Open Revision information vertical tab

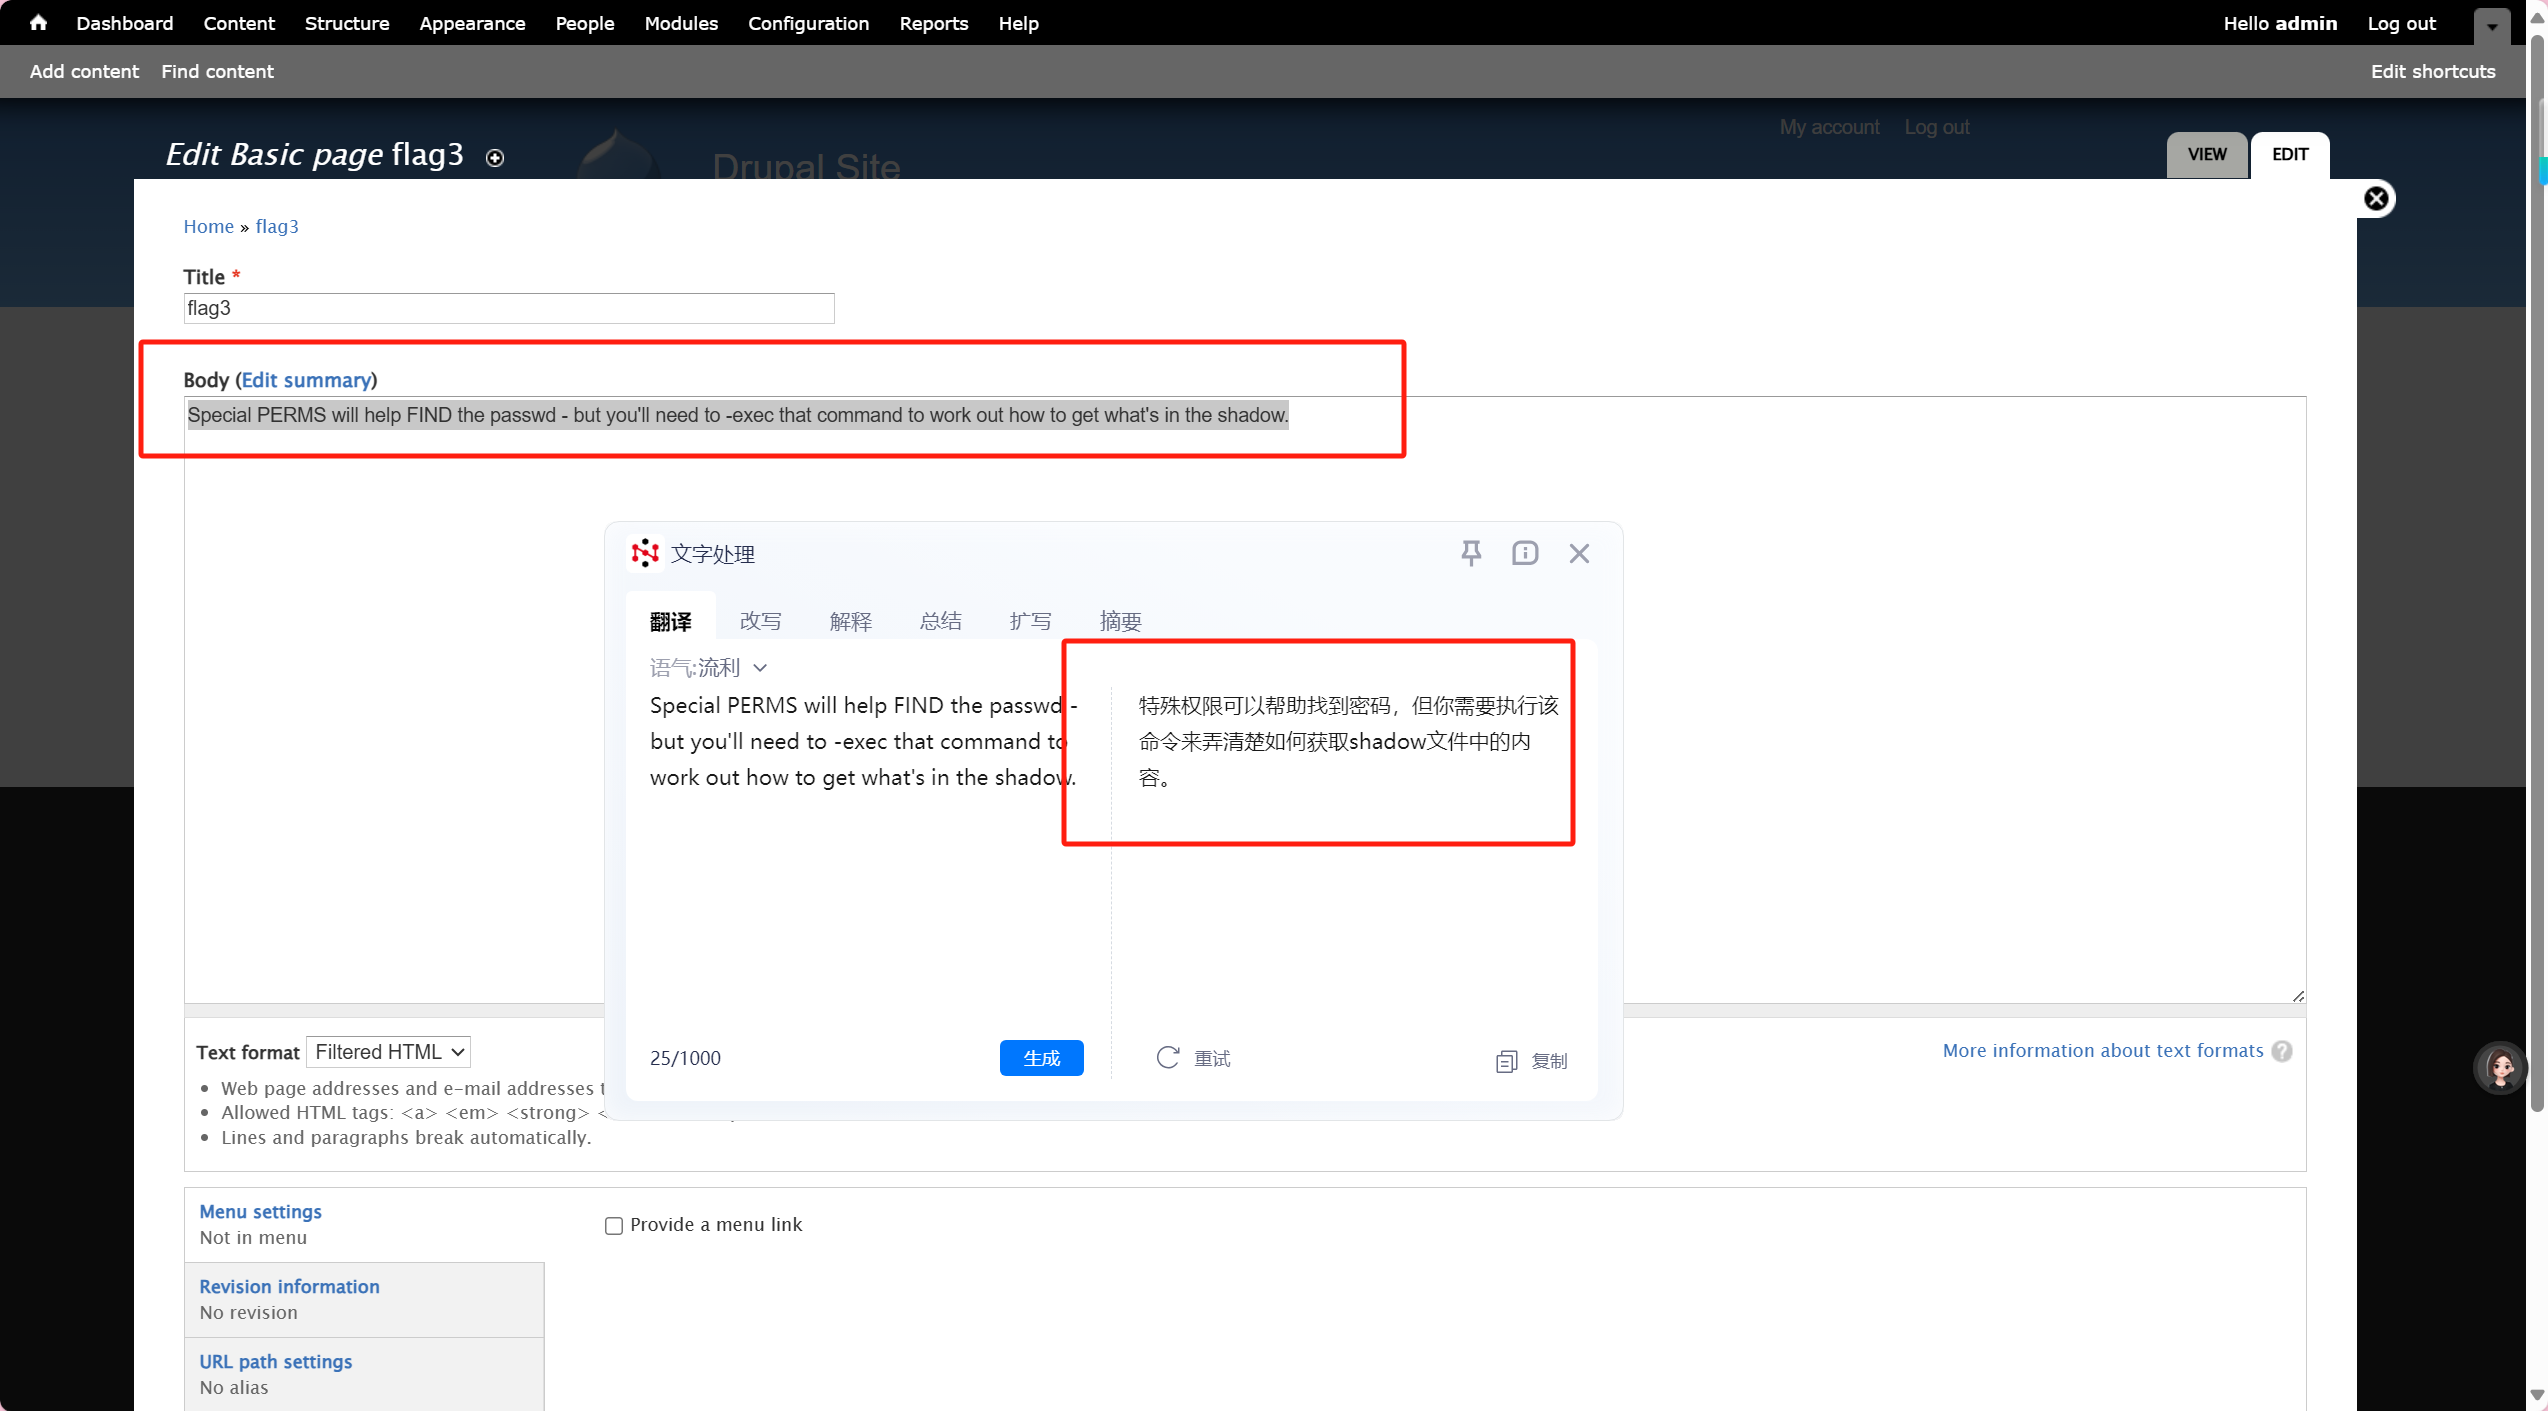(289, 1287)
